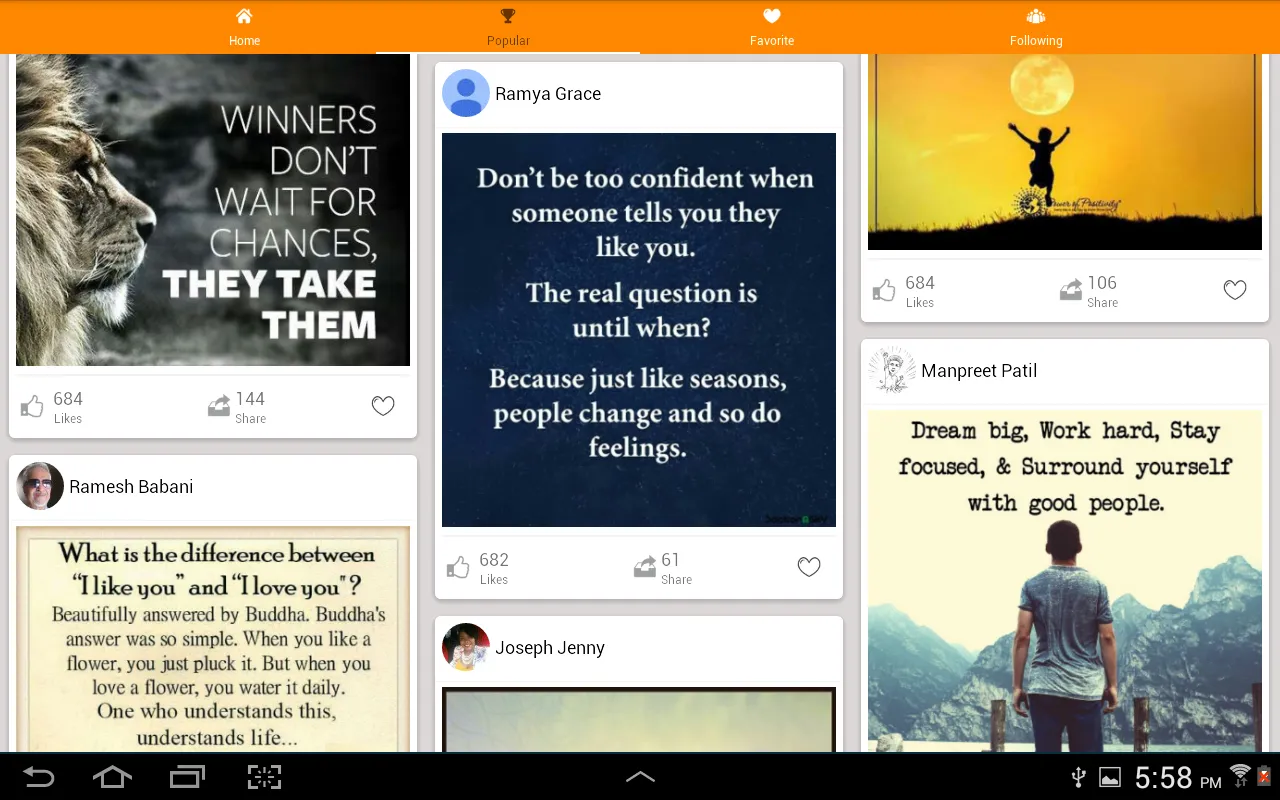Share the lion quote with 144 shares
Image resolution: width=1280 pixels, height=800 pixels.
point(218,406)
